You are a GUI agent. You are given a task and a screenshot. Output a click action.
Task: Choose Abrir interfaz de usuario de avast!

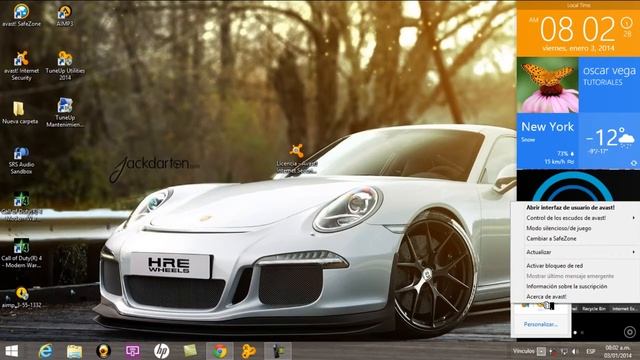click(576, 207)
